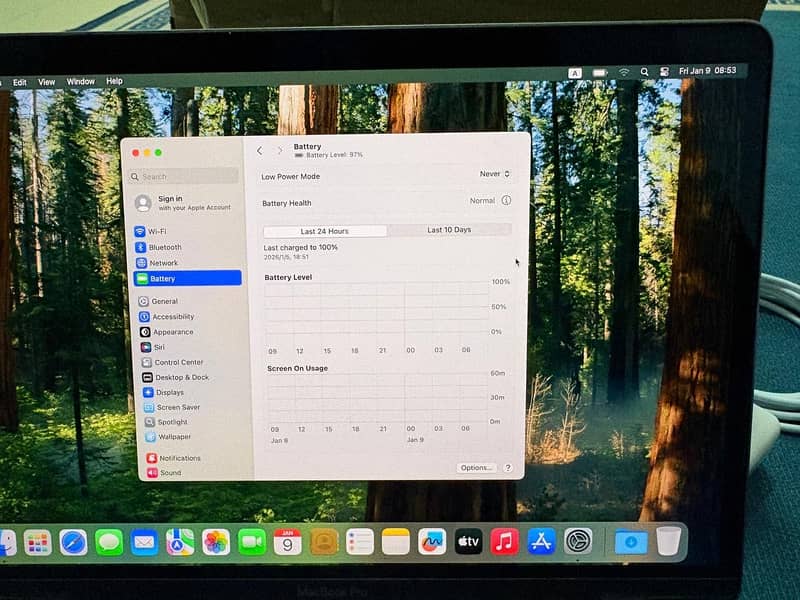Open the Low Power Mode dropdown
The width and height of the screenshot is (800, 600).
pyautogui.click(x=495, y=174)
